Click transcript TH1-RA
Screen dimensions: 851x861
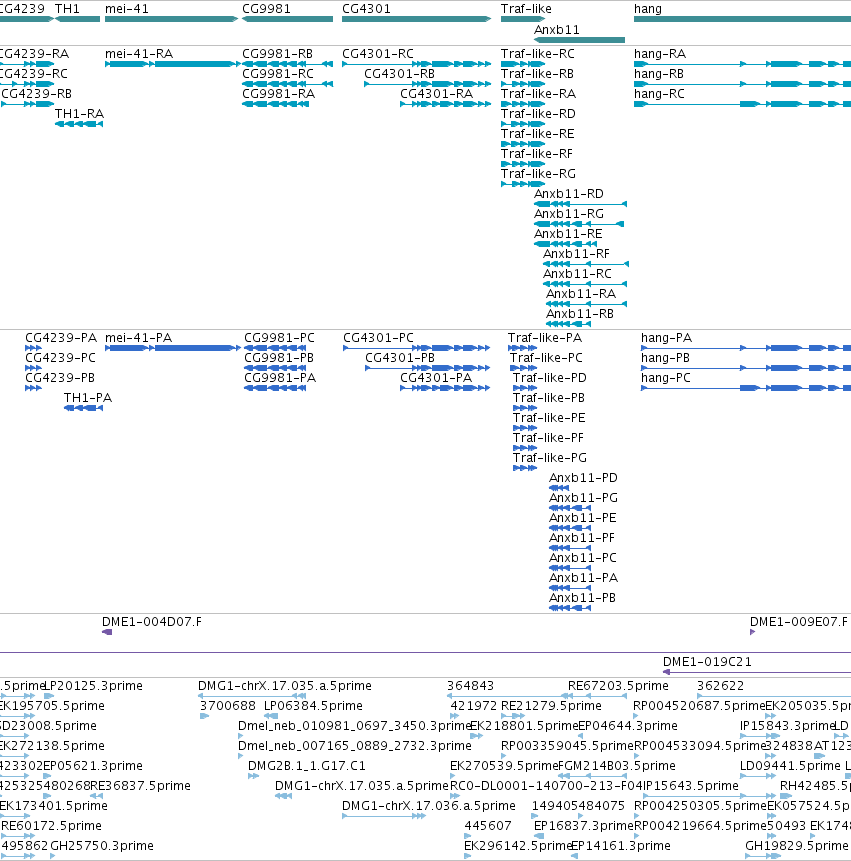pyautogui.click(x=79, y=114)
